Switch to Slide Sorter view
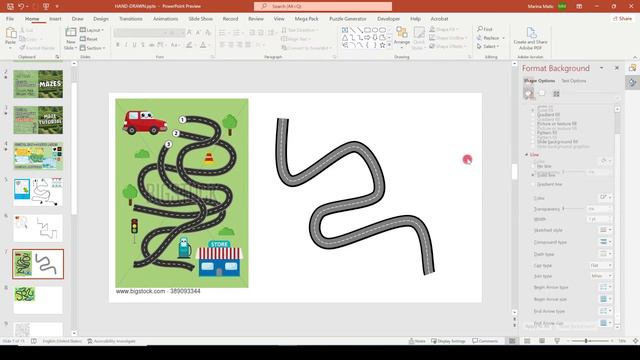Viewport: 640px width, 360px height. click(x=527, y=341)
